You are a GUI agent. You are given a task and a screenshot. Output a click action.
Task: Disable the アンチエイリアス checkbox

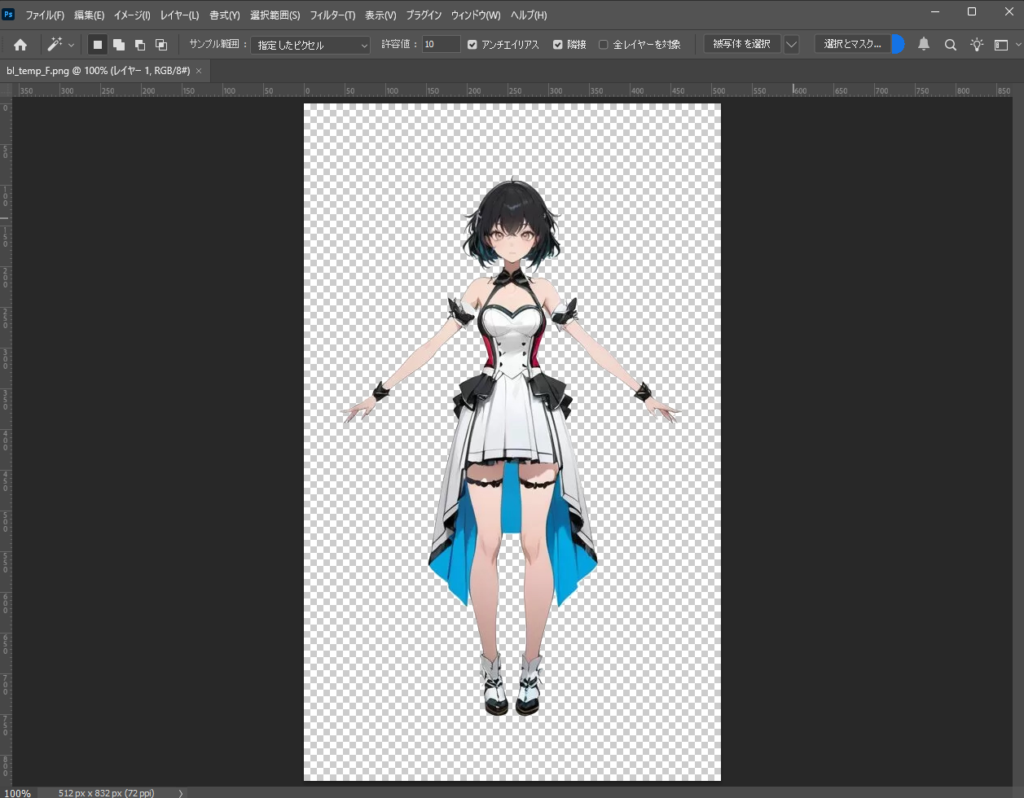[x=472, y=45]
